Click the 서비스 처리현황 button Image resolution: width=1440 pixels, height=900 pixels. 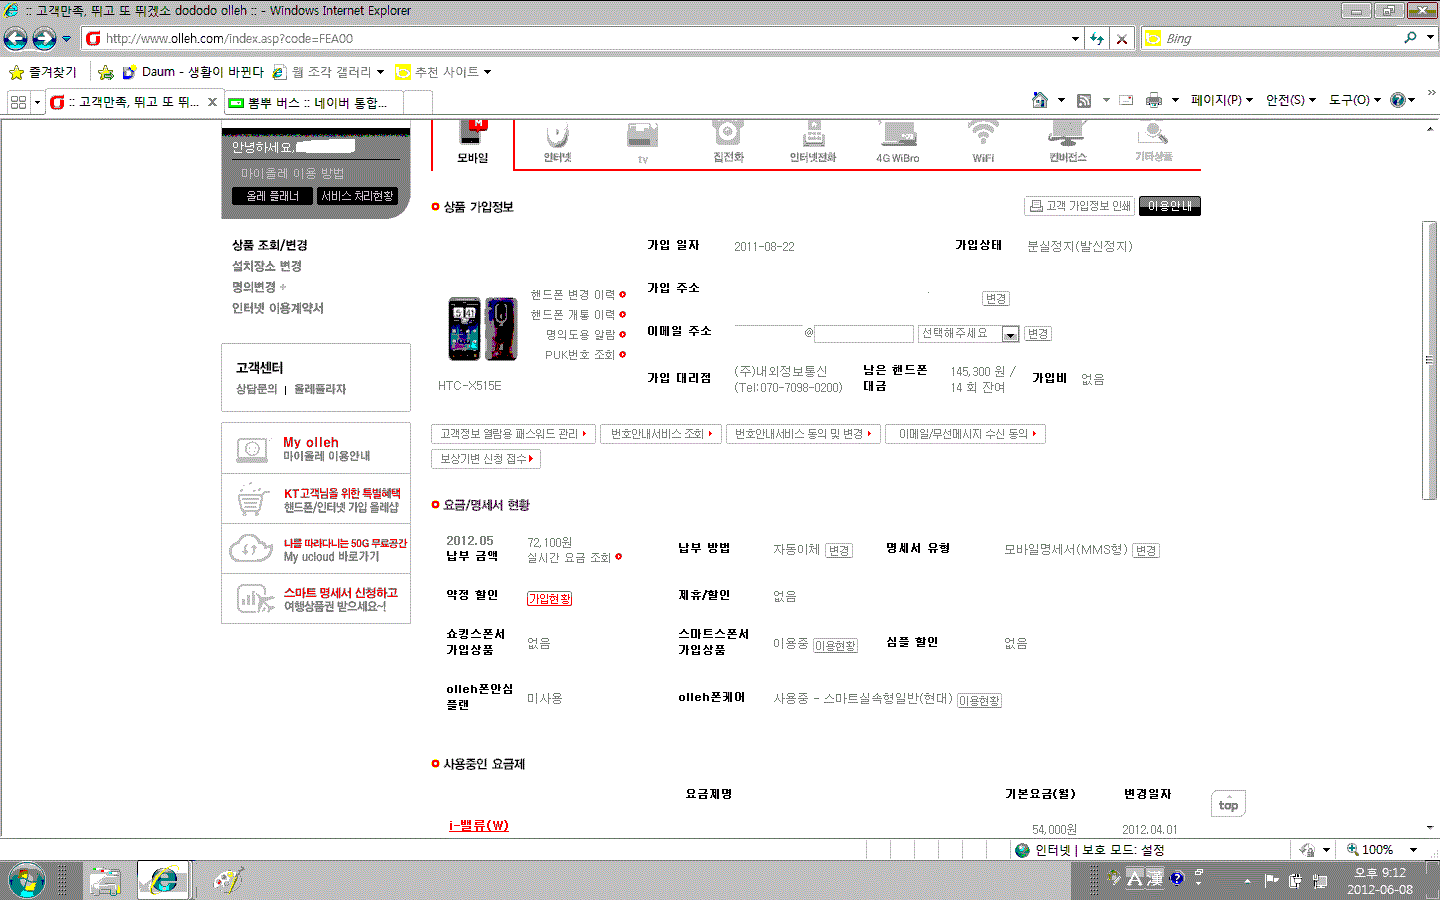[x=358, y=196]
